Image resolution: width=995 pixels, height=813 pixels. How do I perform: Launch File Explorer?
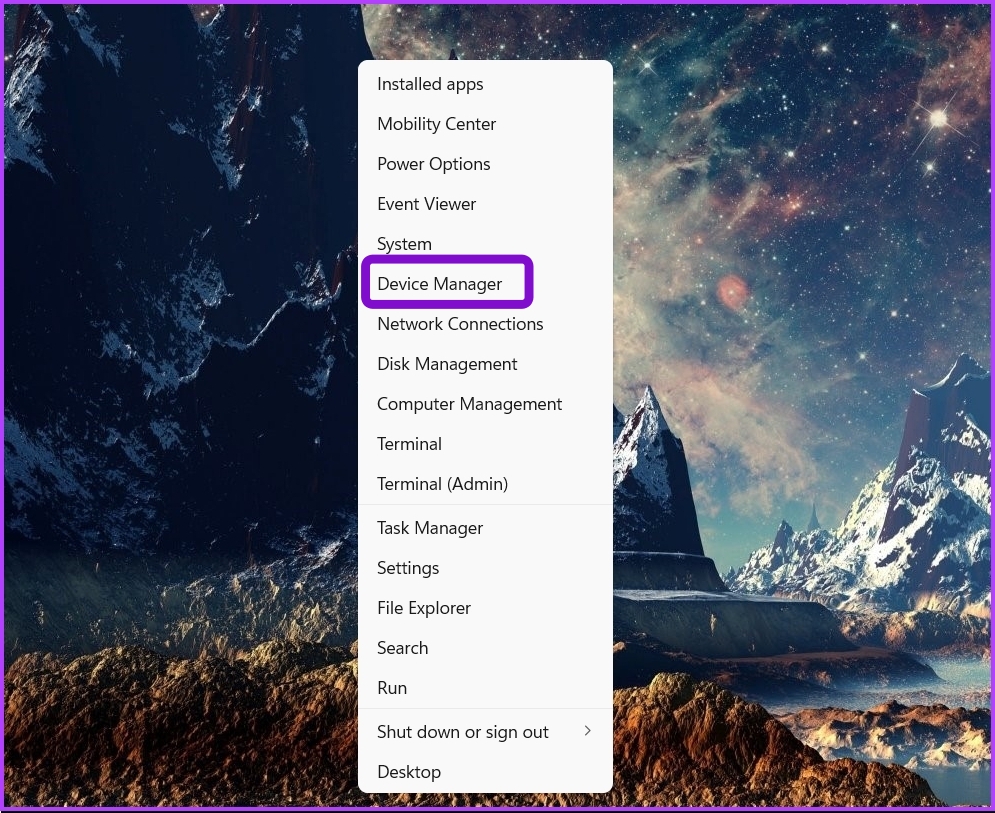[x=424, y=608]
